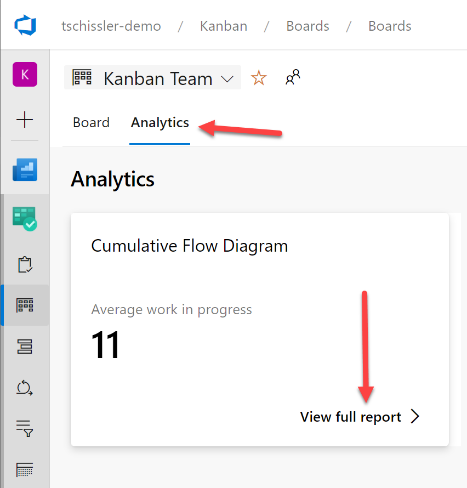This screenshot has width=467, height=488.
Task: Switch to the Board tab
Action: pos(91,122)
